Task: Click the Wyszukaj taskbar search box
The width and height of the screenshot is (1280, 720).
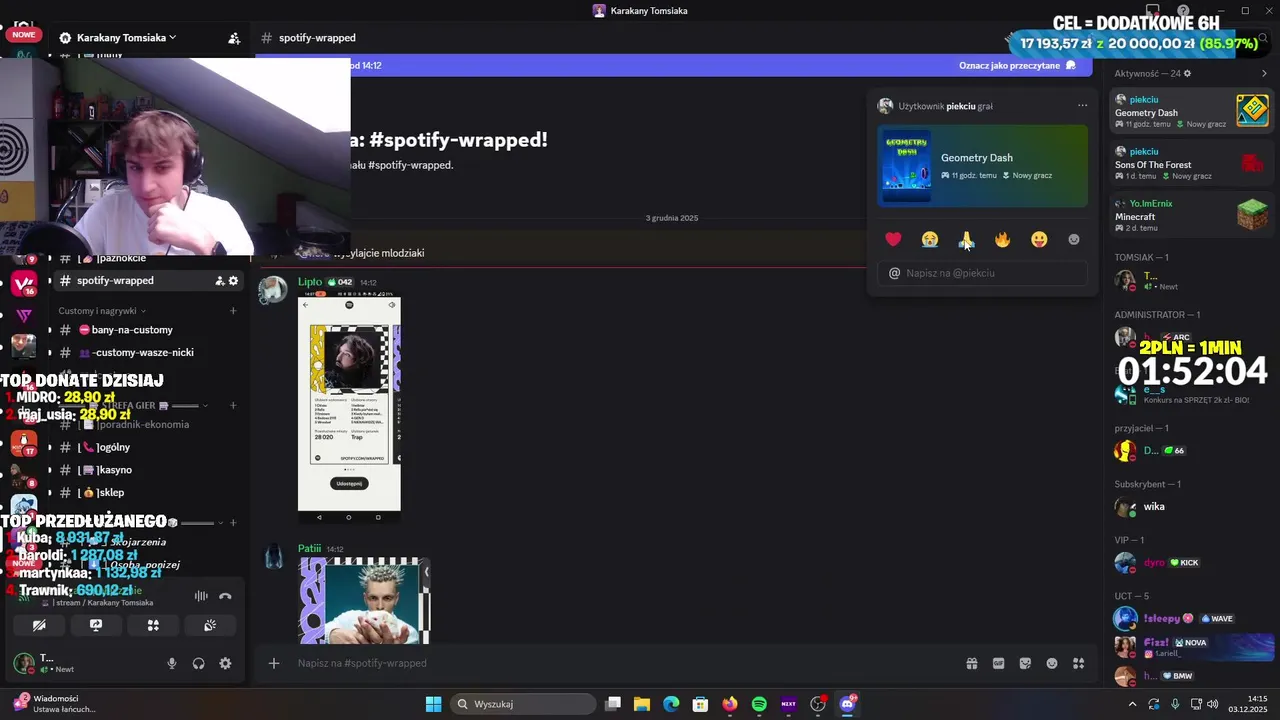Action: tap(523, 704)
